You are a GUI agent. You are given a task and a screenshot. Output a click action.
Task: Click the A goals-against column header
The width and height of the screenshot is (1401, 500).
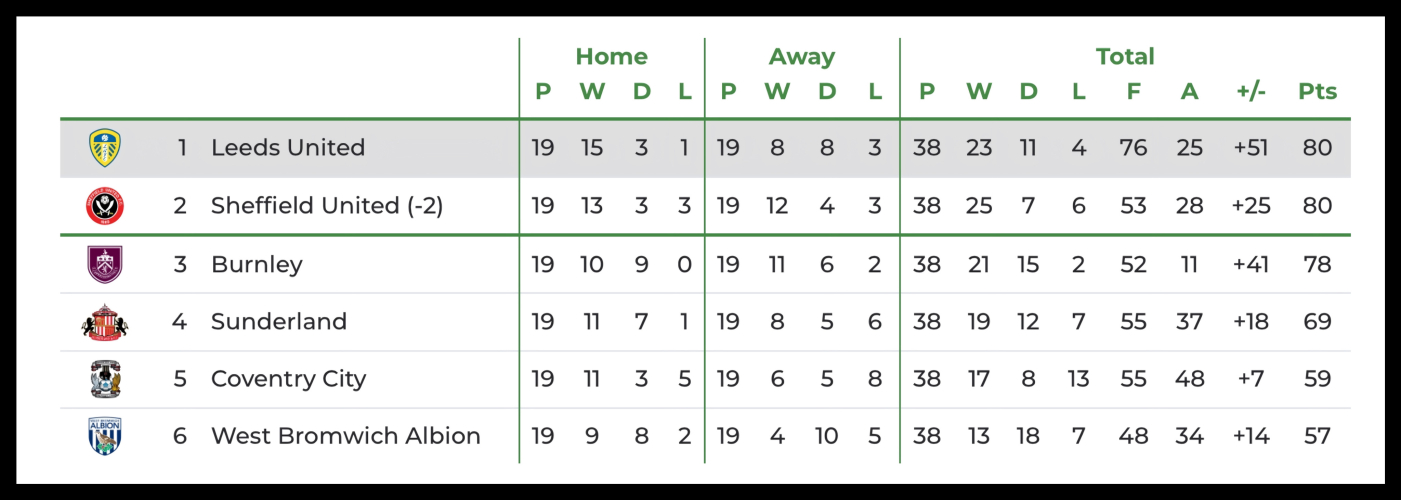[x=1189, y=92]
